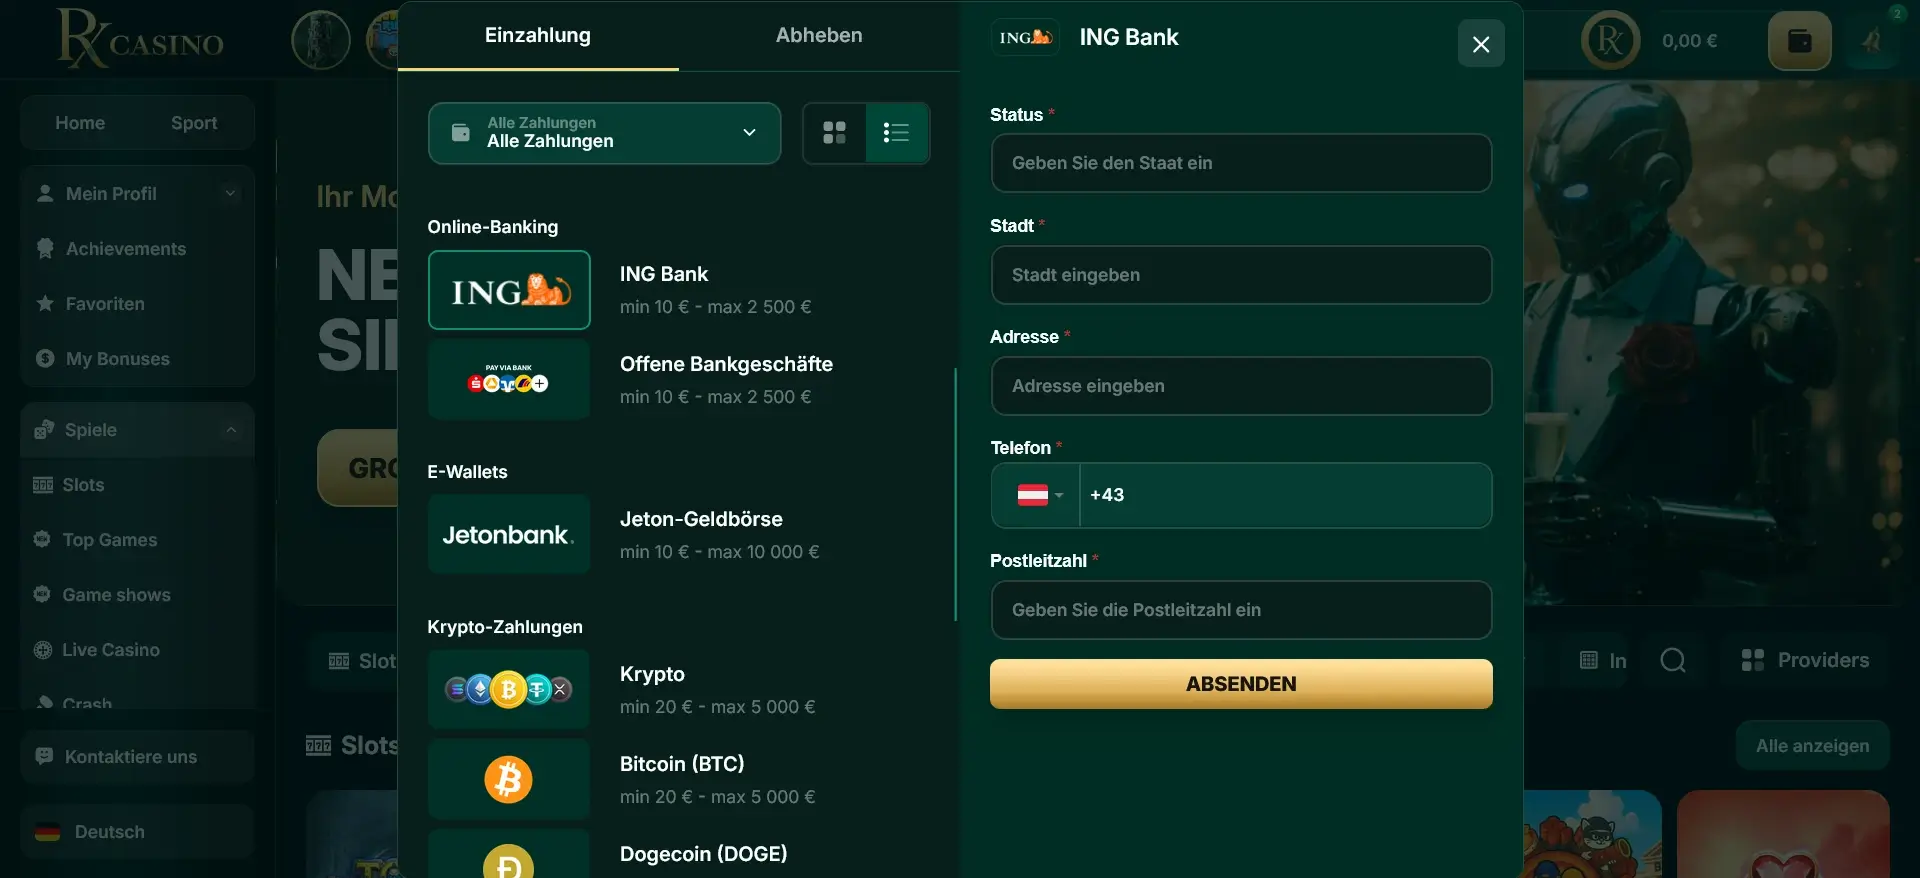This screenshot has width=1920, height=878.
Task: Click the Live Casino icon in the sidebar
Action: click(43, 650)
